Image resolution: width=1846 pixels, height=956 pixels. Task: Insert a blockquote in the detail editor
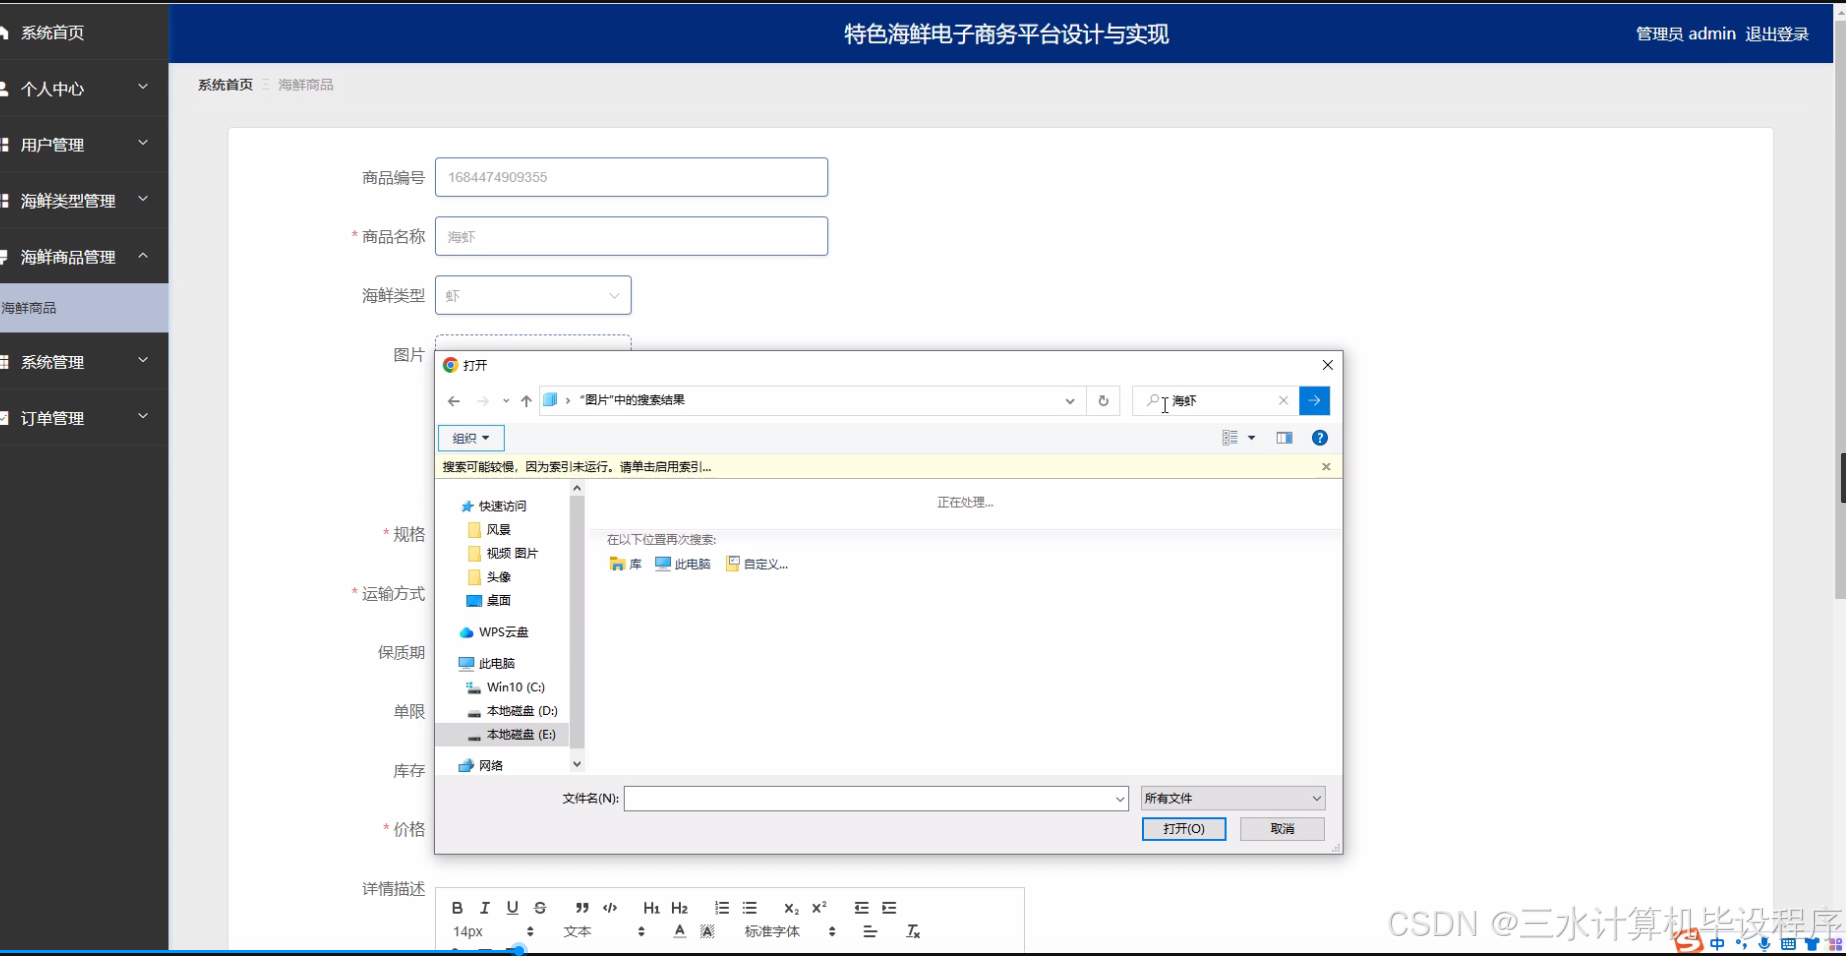pyautogui.click(x=581, y=908)
